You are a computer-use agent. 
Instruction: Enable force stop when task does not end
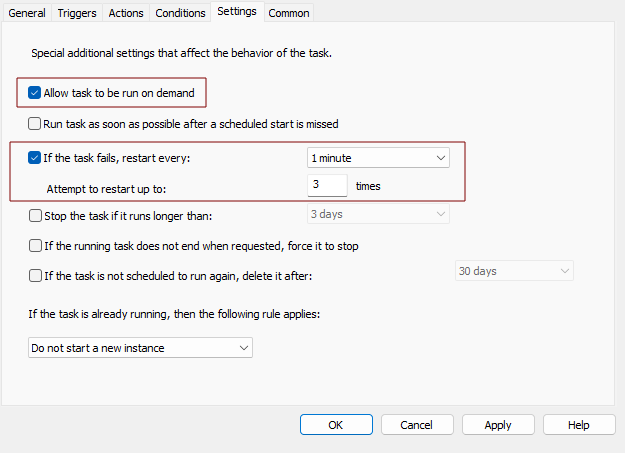coord(35,245)
